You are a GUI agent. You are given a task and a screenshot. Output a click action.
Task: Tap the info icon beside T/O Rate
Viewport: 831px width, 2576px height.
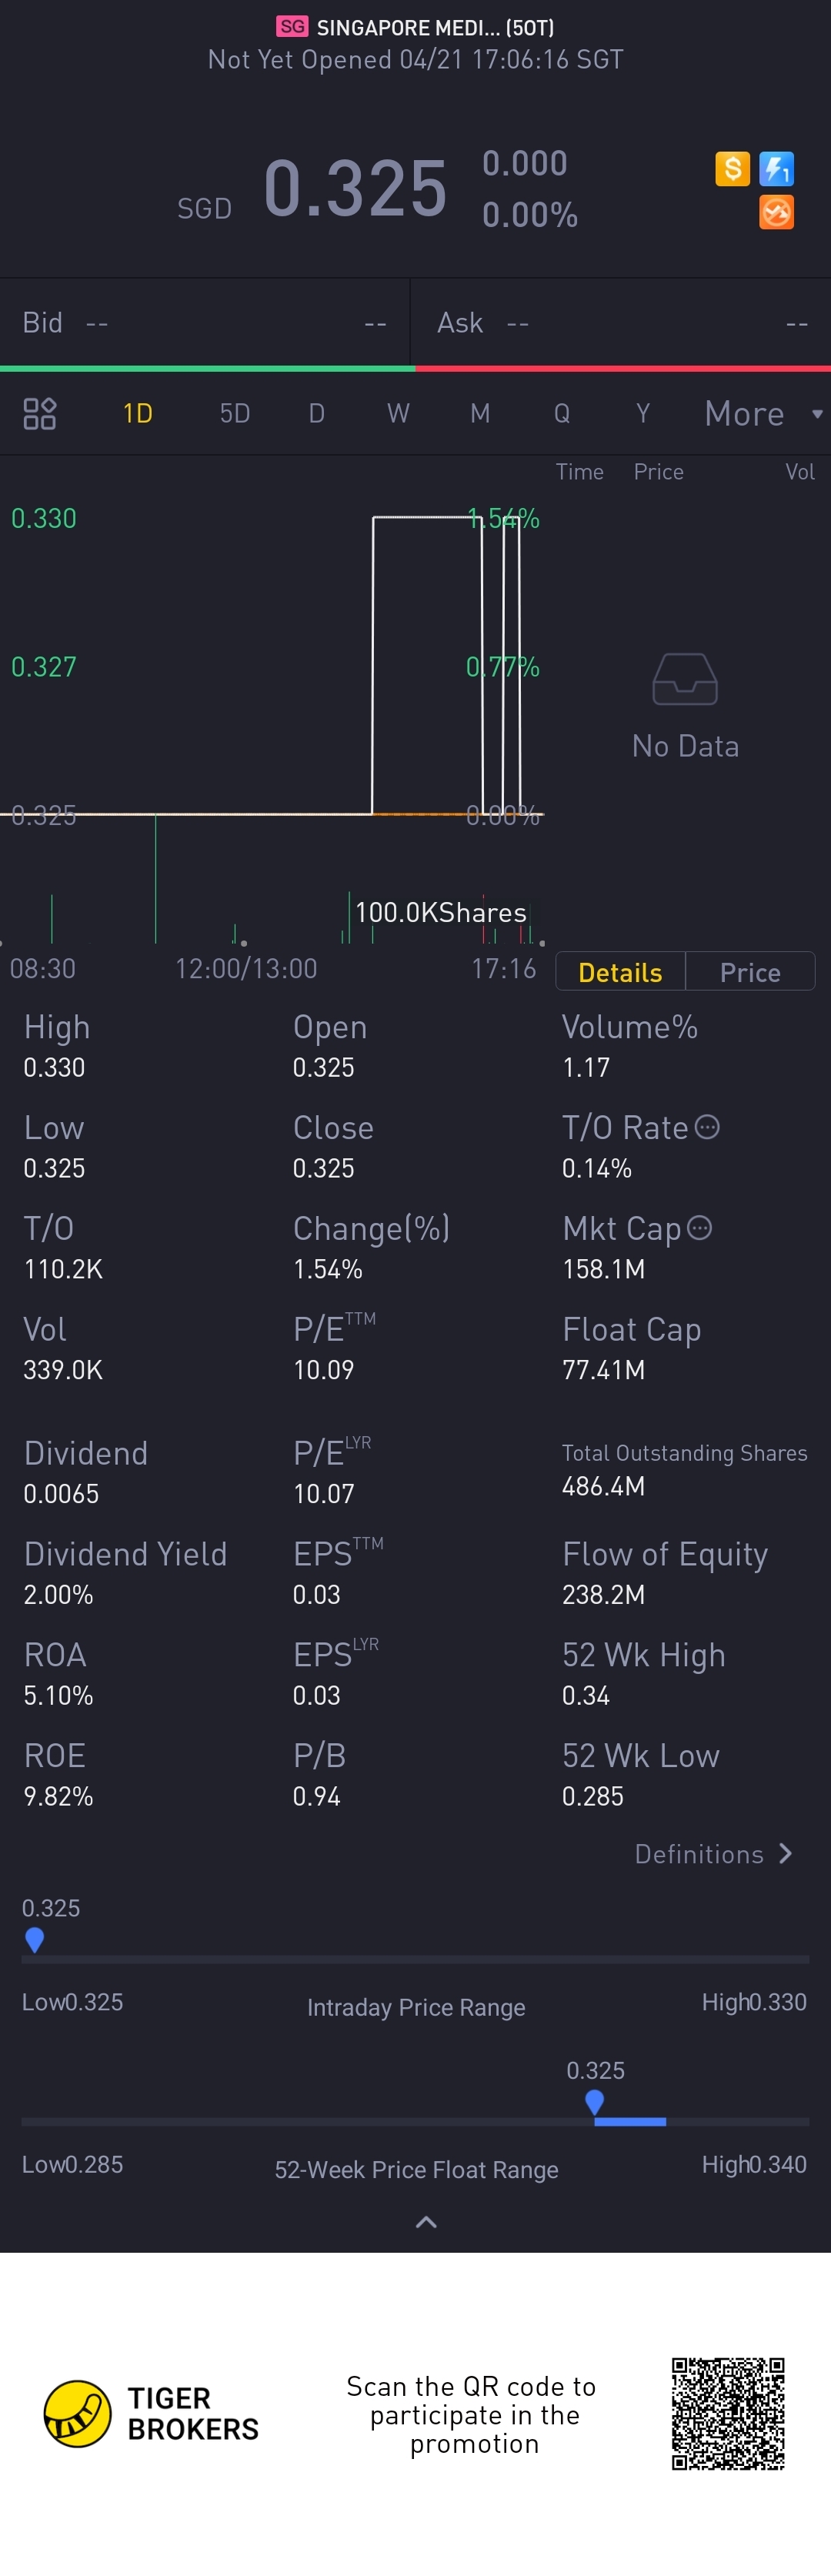click(707, 1127)
